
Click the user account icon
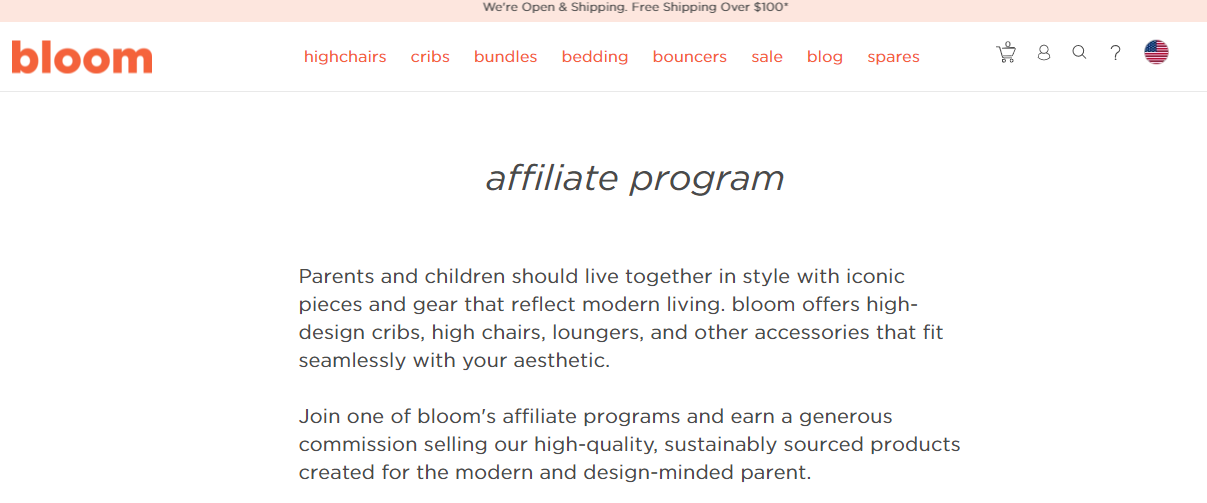click(1044, 53)
